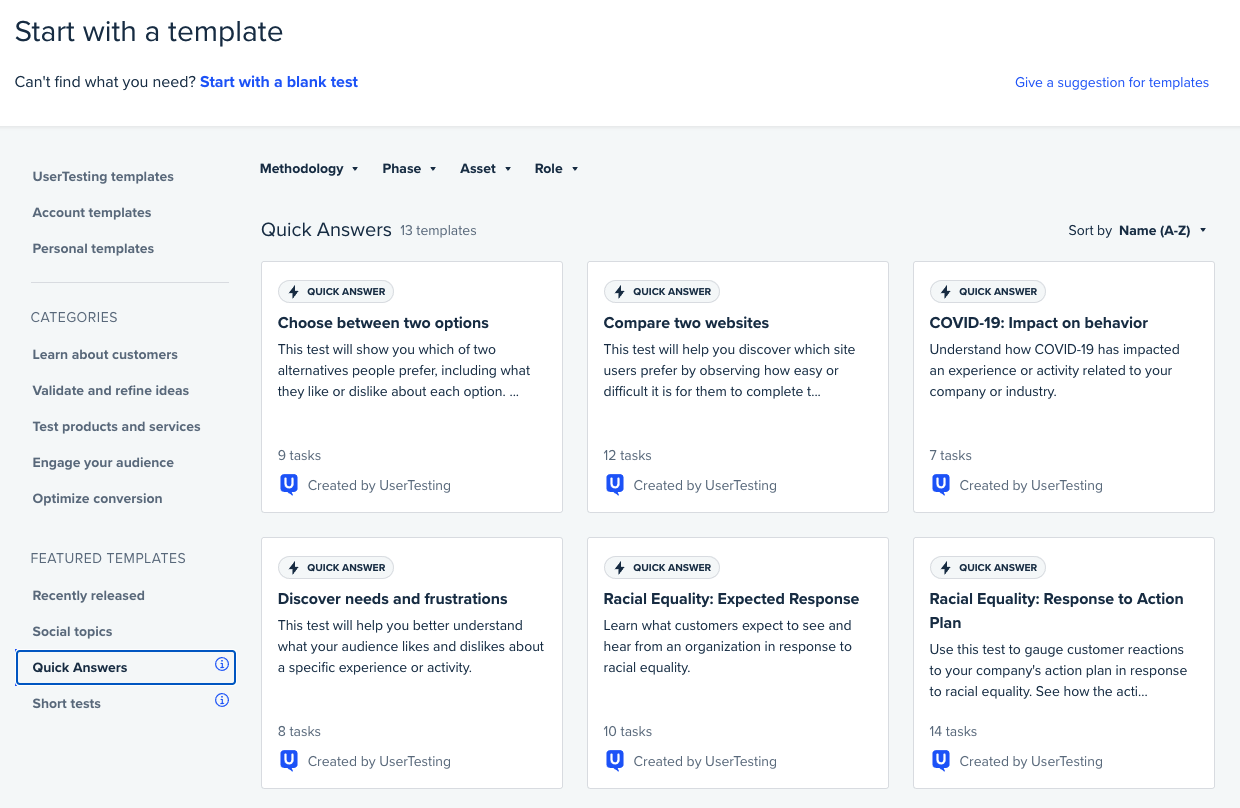This screenshot has width=1240, height=808.
Task: Click '9 tasks' on Choose between two options card
Action: coord(299,456)
